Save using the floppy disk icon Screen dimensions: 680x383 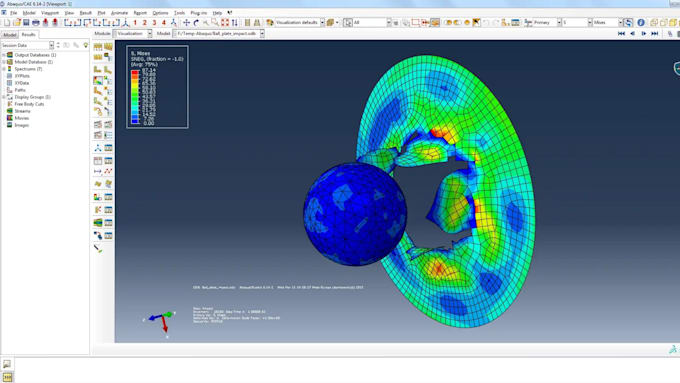(26, 23)
